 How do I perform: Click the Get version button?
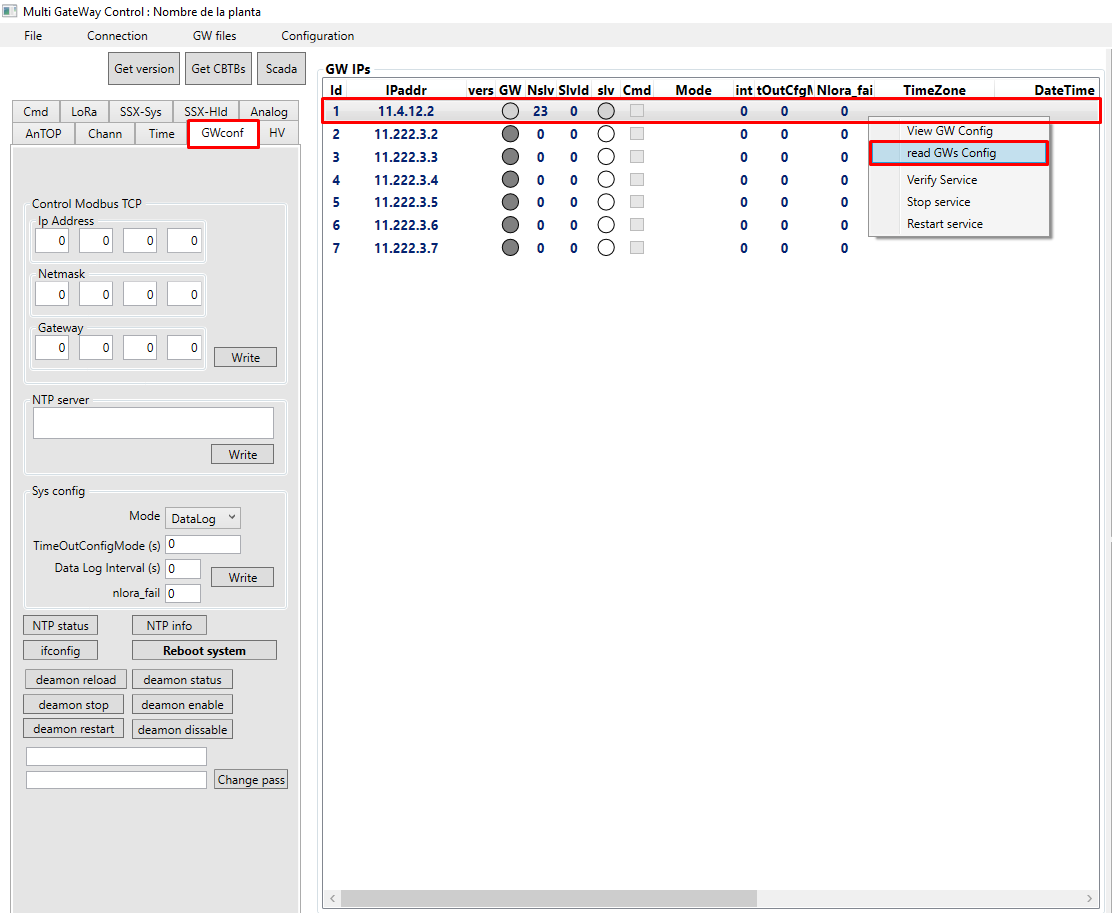coord(143,68)
